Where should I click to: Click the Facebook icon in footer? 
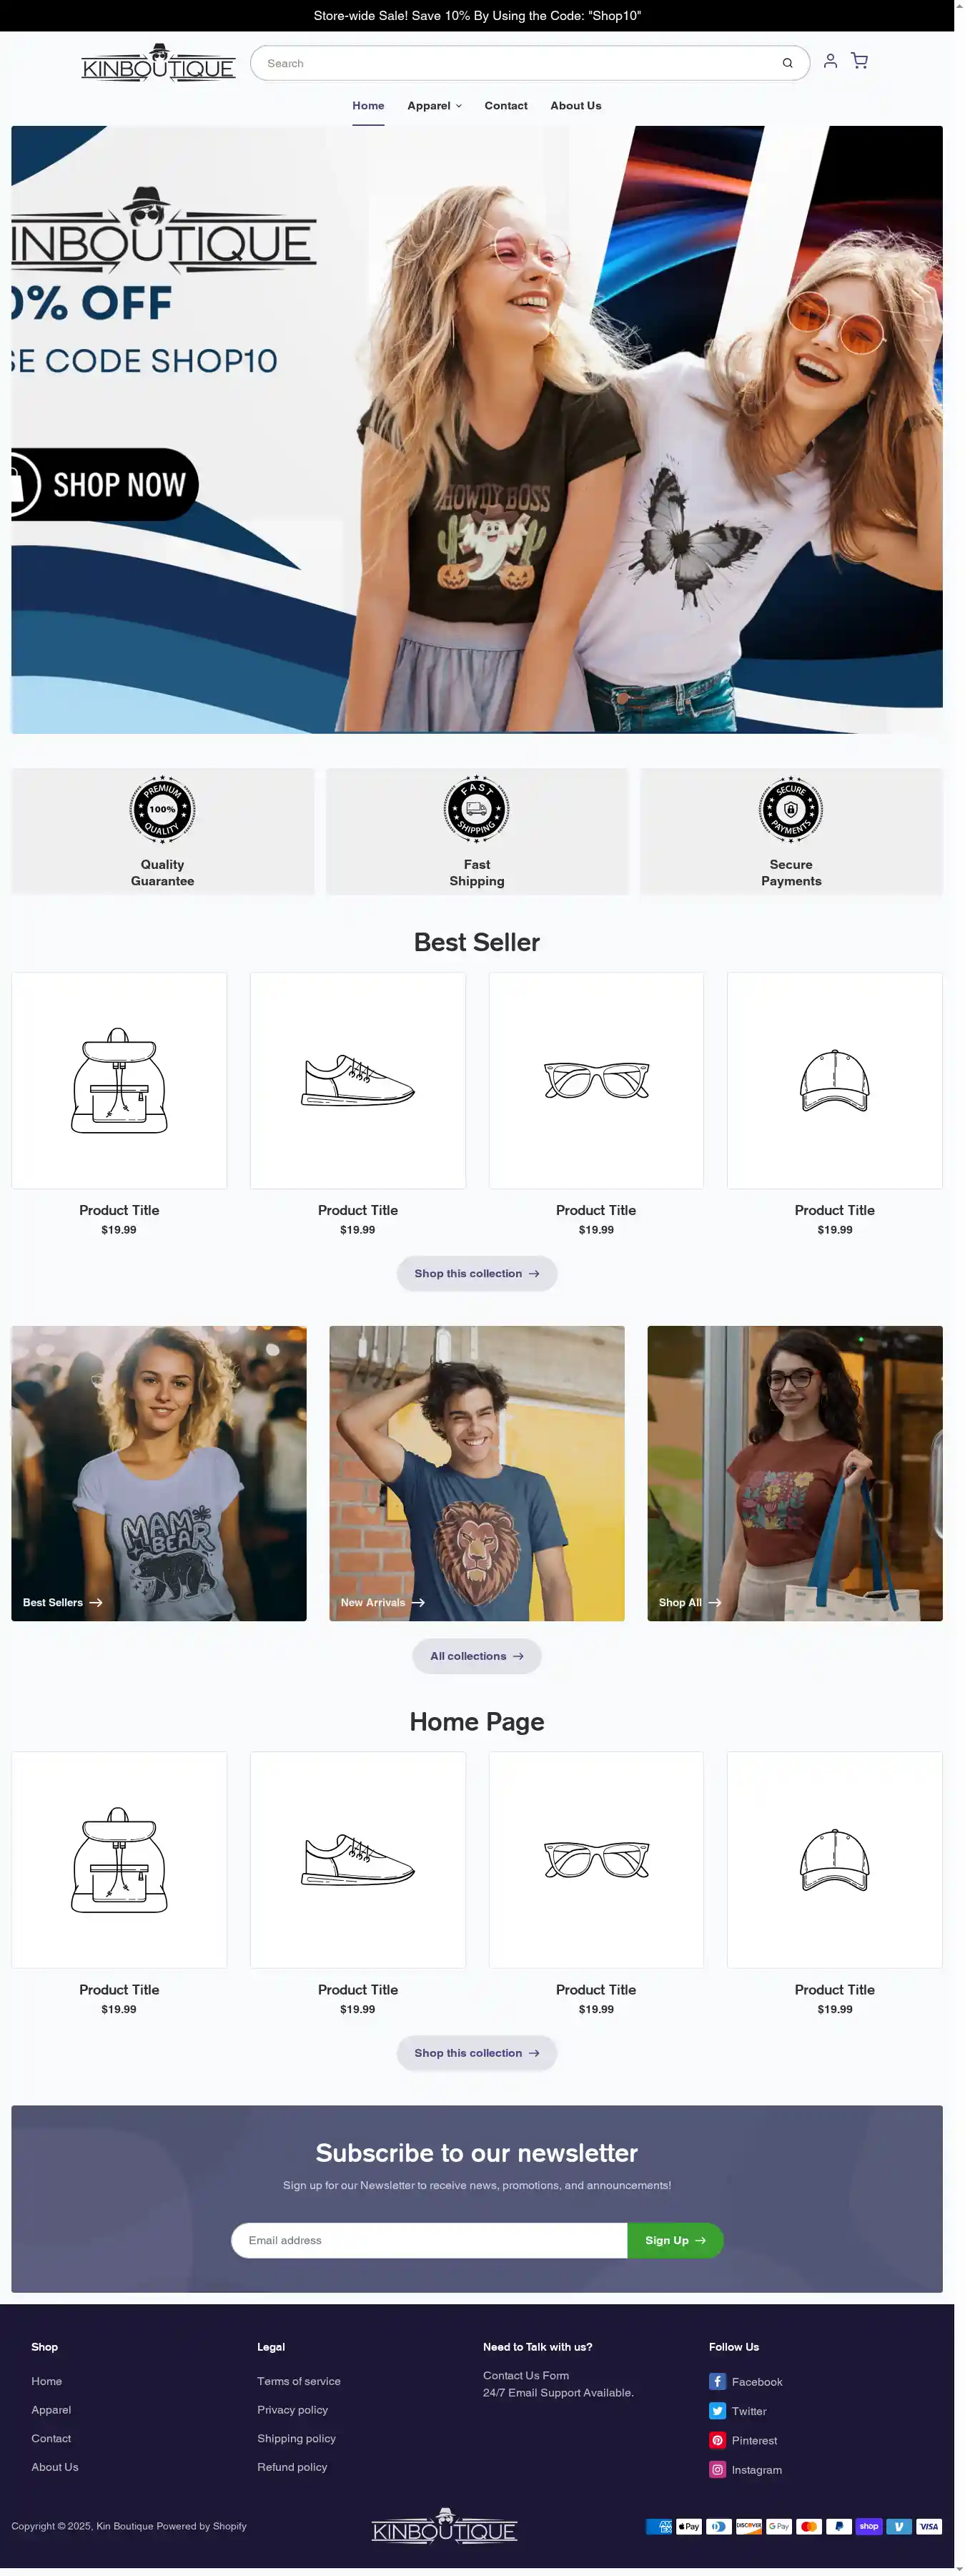[x=717, y=2381]
